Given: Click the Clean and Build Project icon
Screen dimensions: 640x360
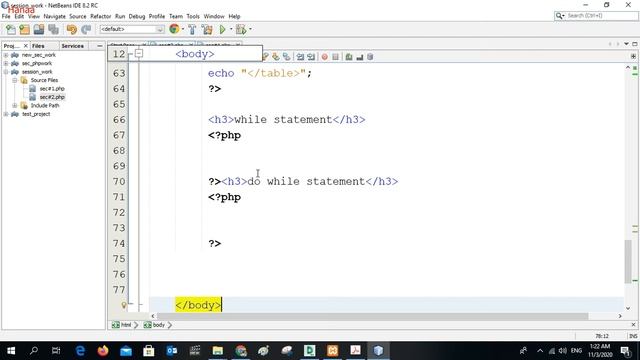Looking at the screenshot, I should [207, 29].
